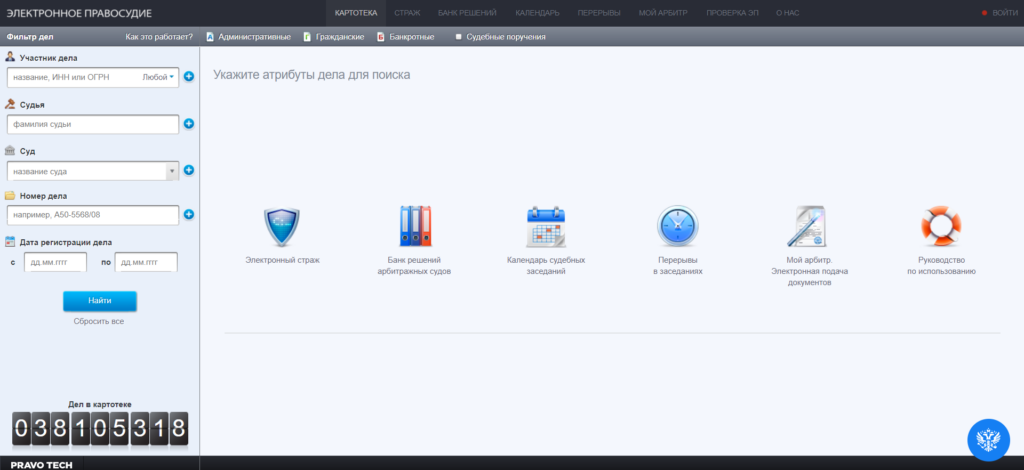The width and height of the screenshot is (1024, 470).
Task: Toggle the Гражданские case type filter
Action: (x=333, y=37)
